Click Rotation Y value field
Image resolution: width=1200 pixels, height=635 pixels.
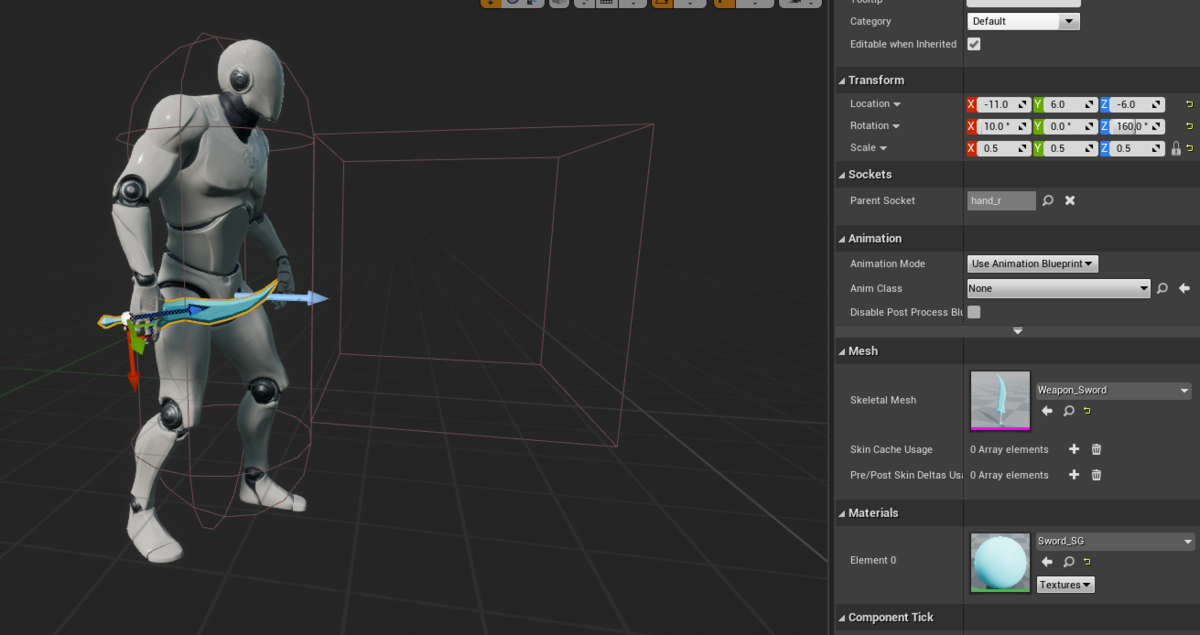click(1070, 126)
